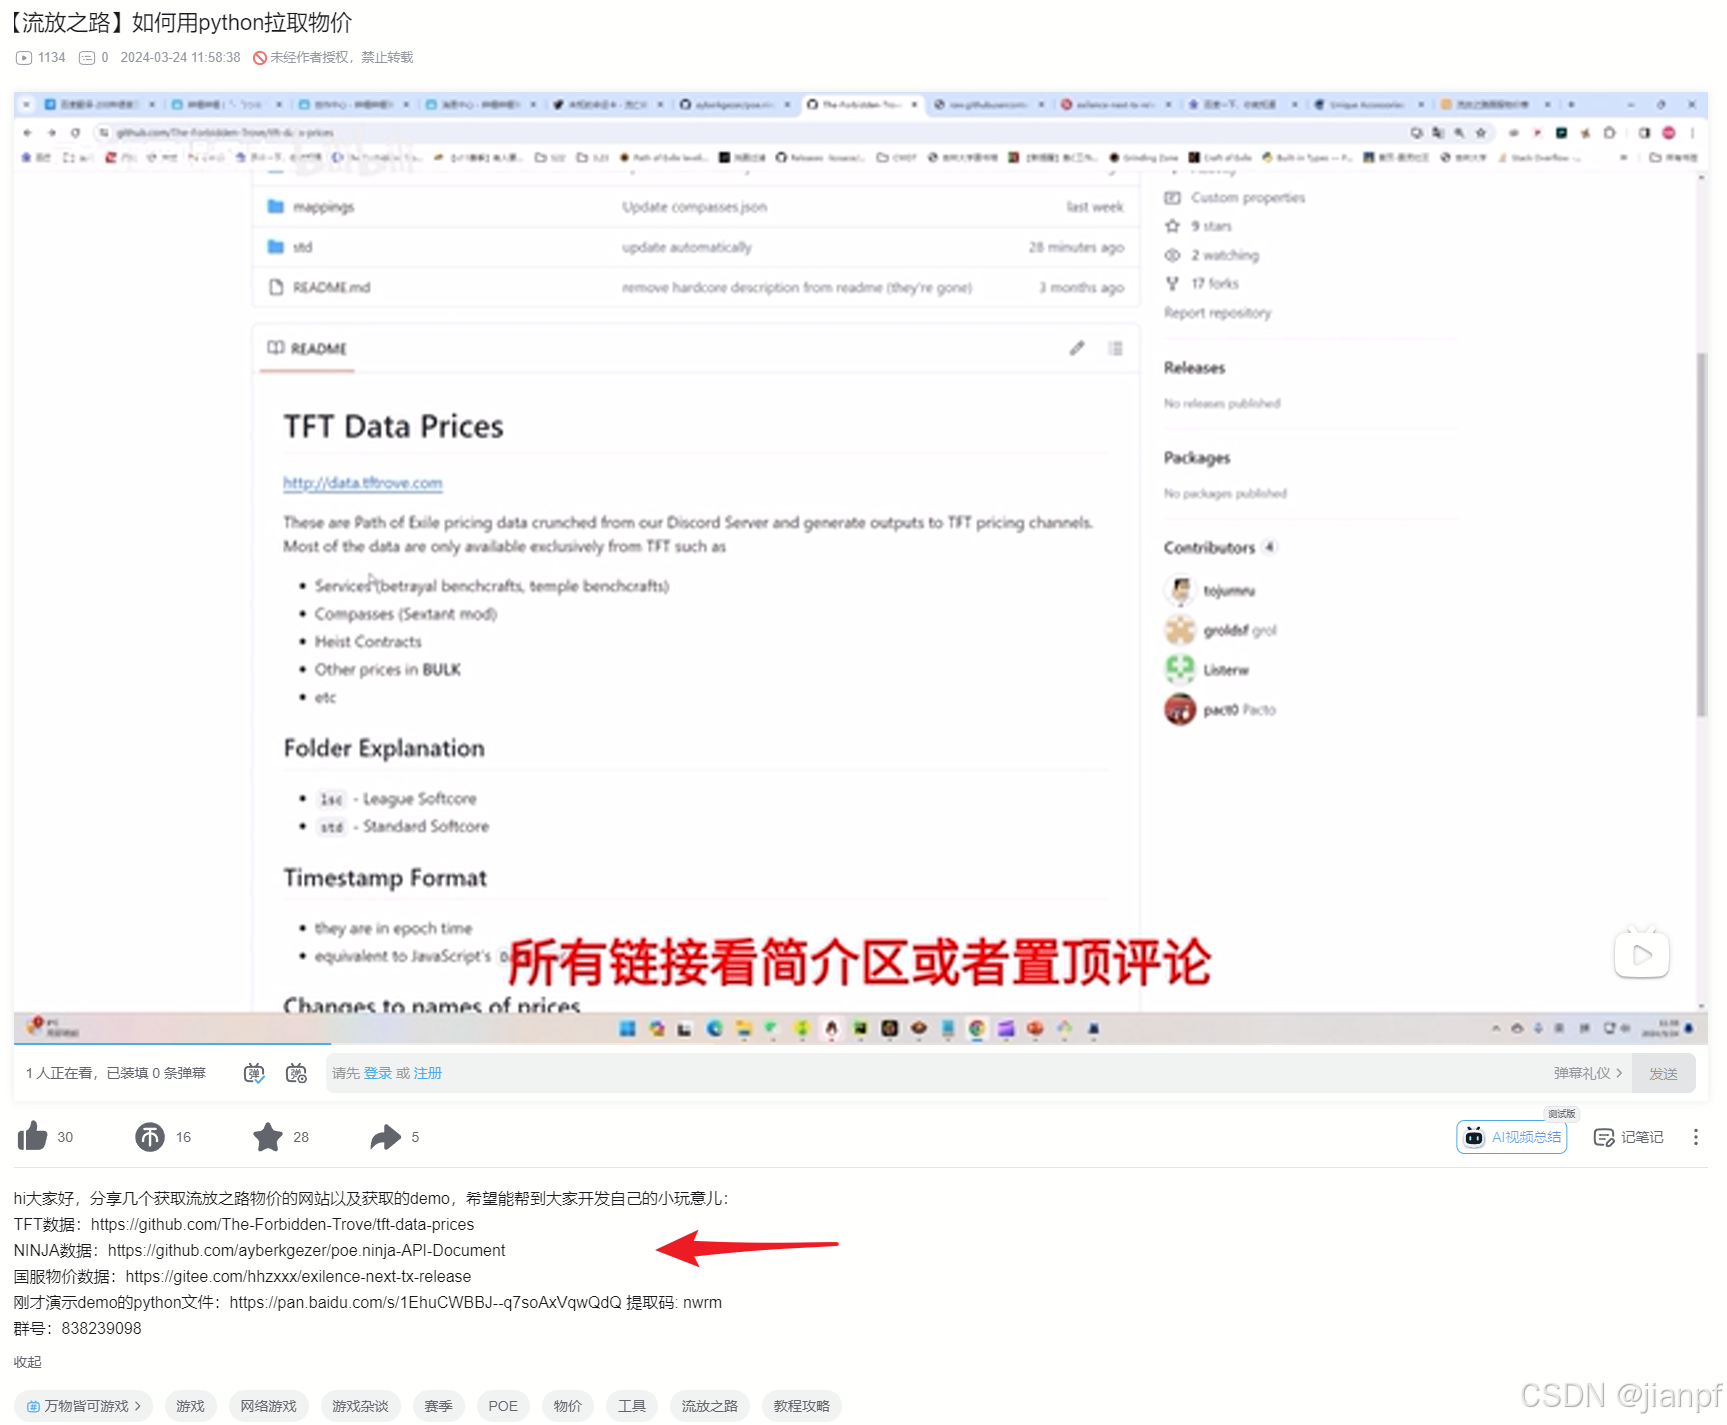Expand 弹幕礼仪 chevron link

coord(1588,1073)
